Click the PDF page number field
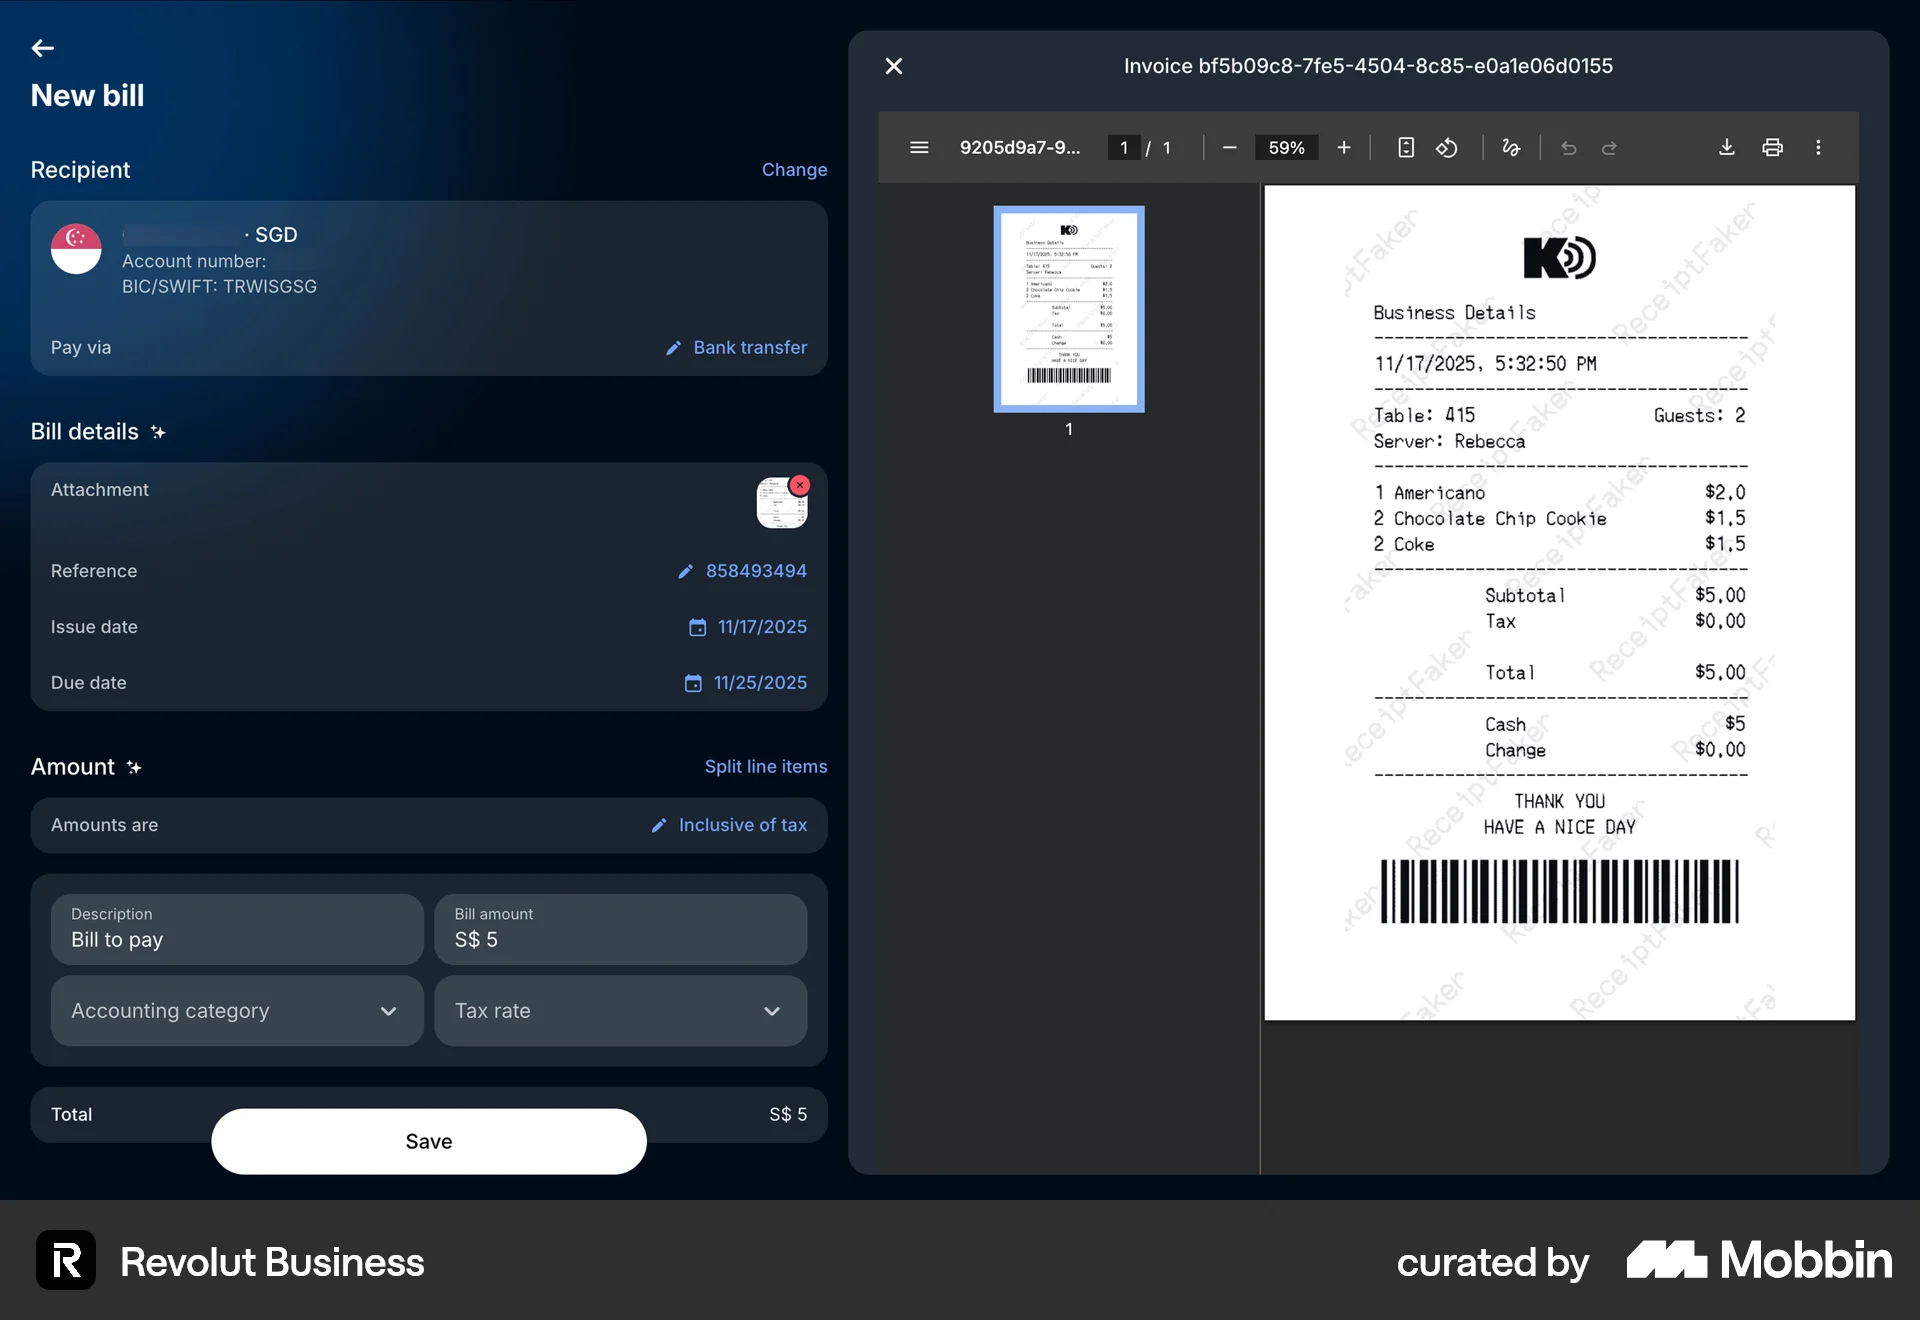The height and width of the screenshot is (1320, 1920). point(1124,148)
